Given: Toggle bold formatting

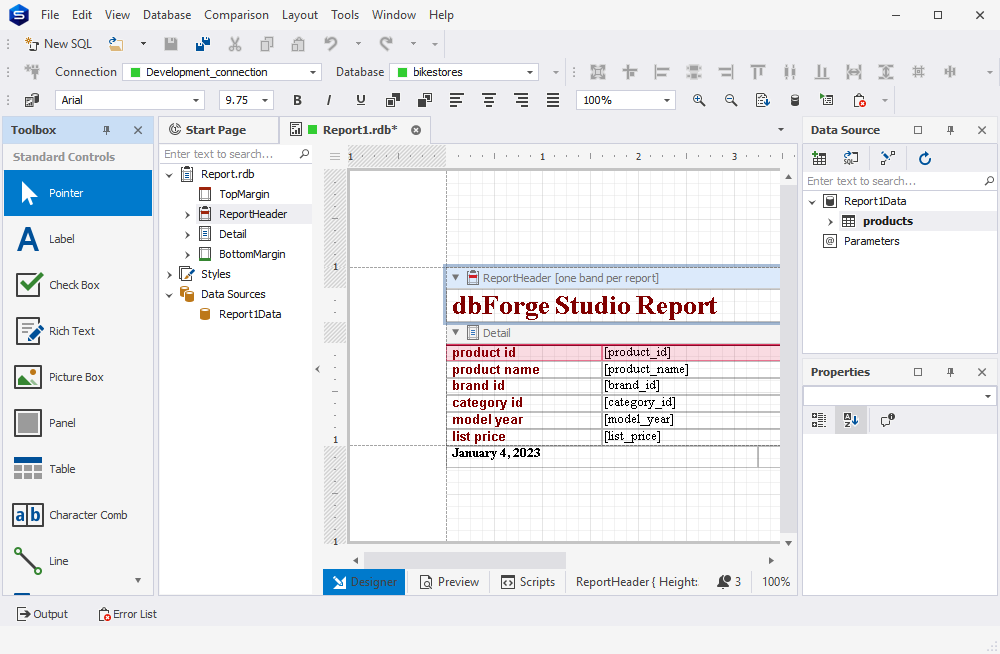Looking at the screenshot, I should click(x=297, y=100).
